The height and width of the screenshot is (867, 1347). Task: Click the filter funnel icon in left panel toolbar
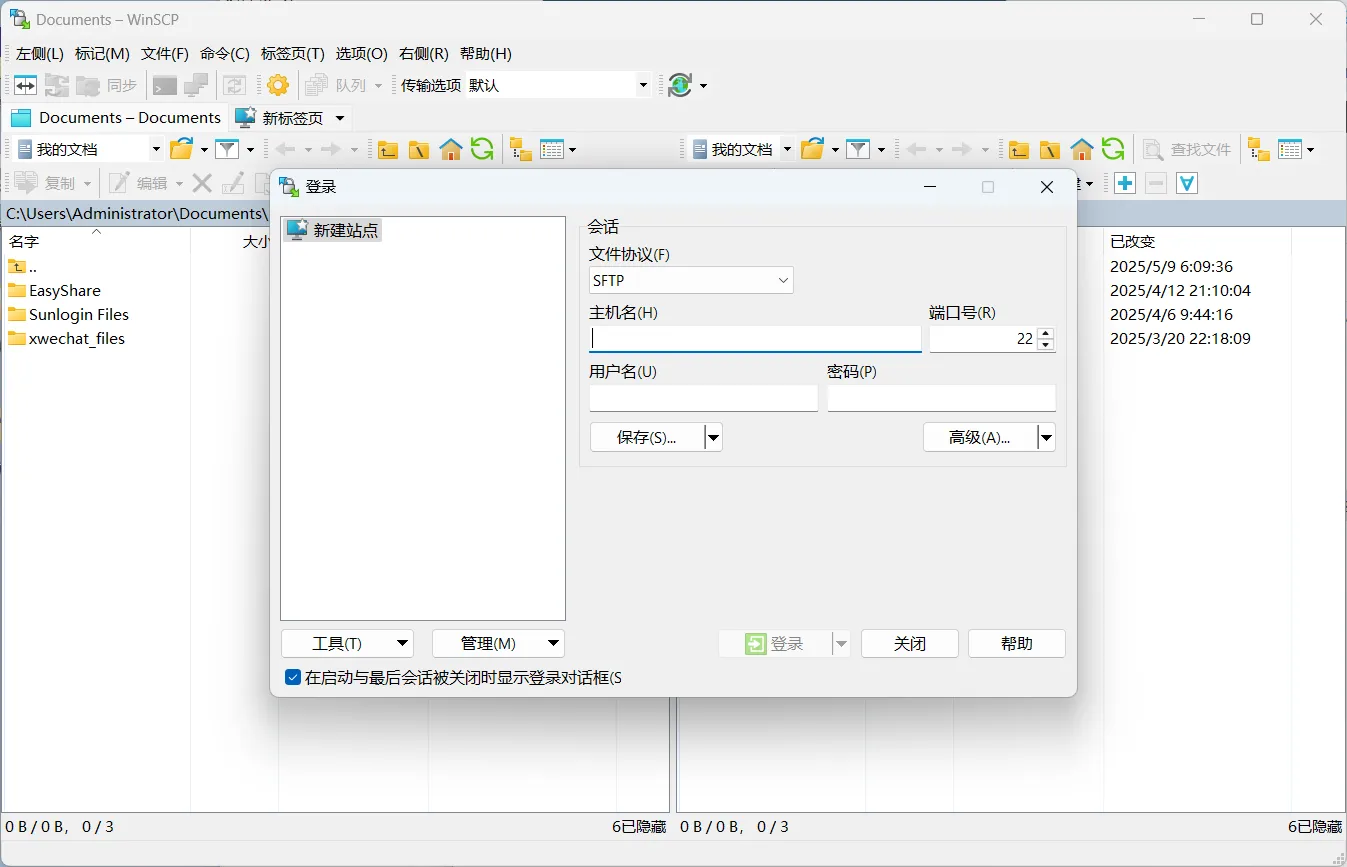coord(227,149)
